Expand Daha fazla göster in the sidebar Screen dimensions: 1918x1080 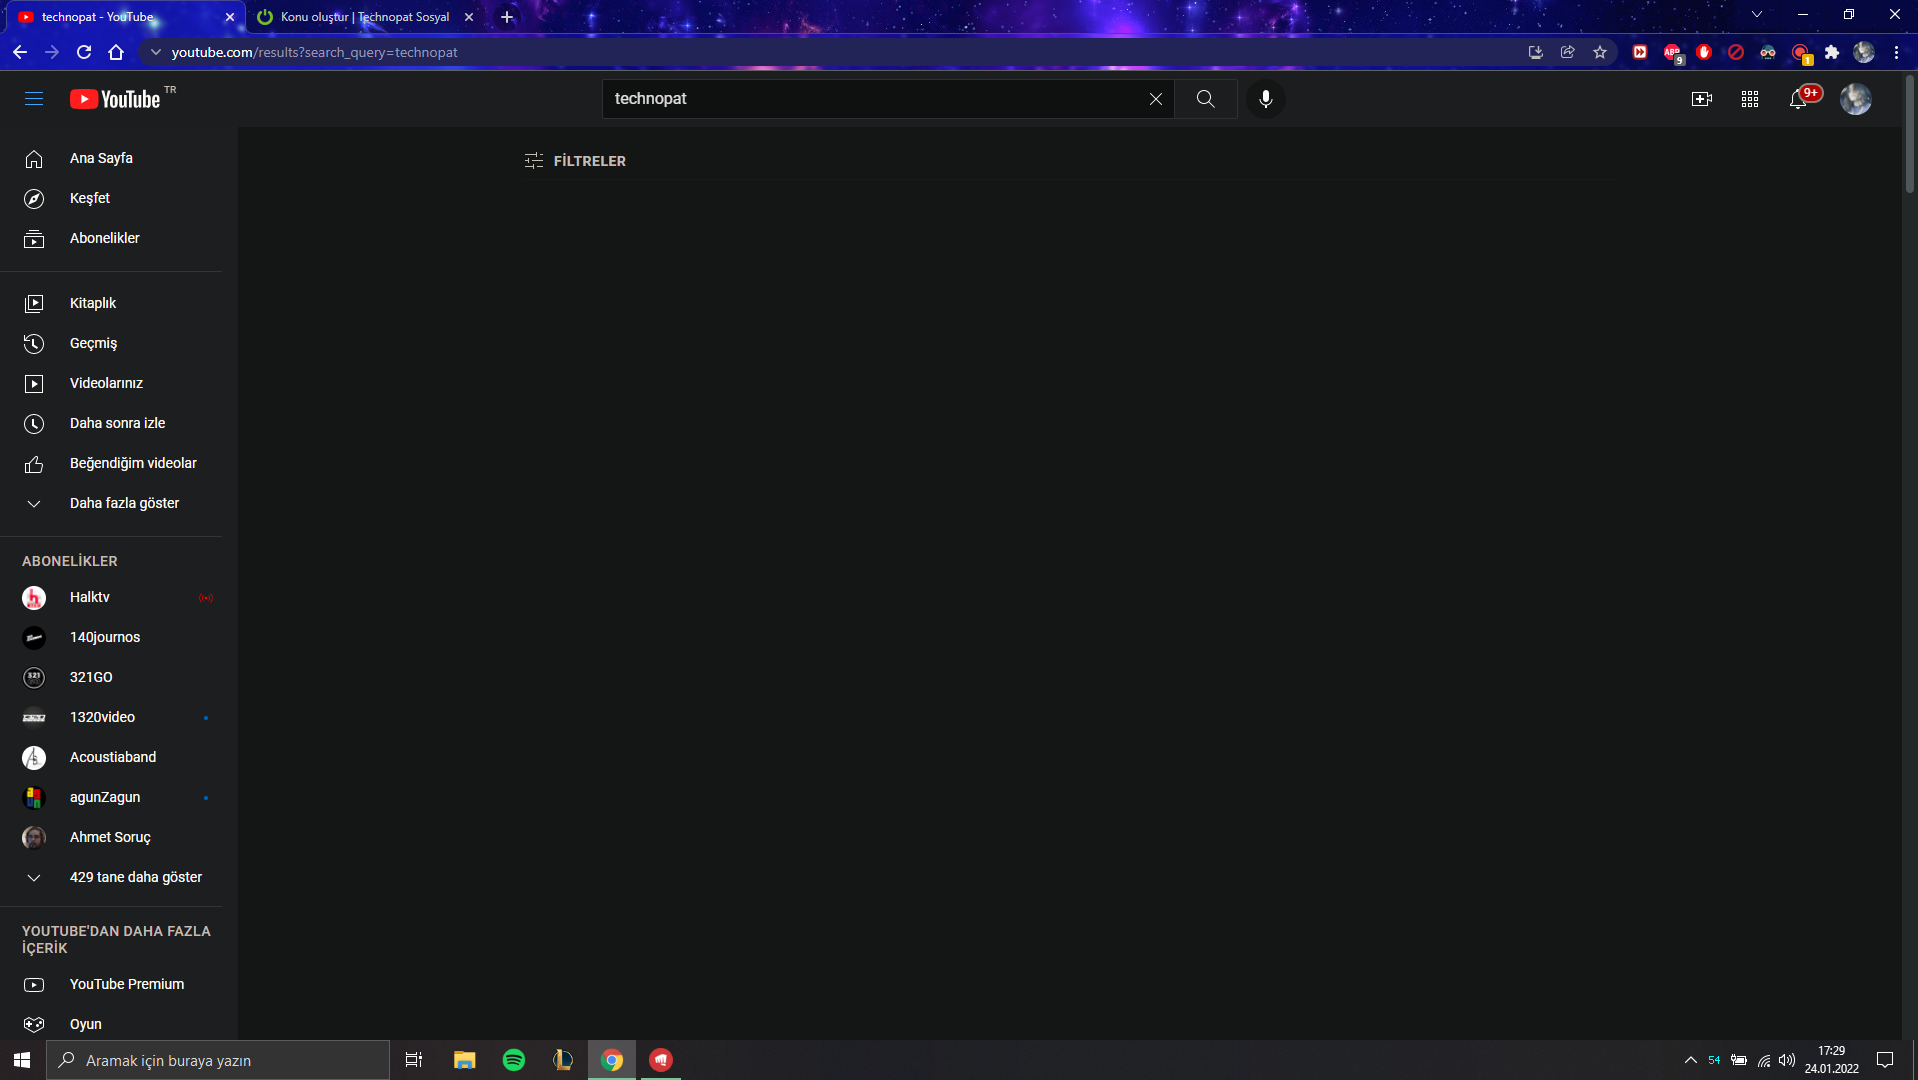pyautogui.click(x=111, y=503)
